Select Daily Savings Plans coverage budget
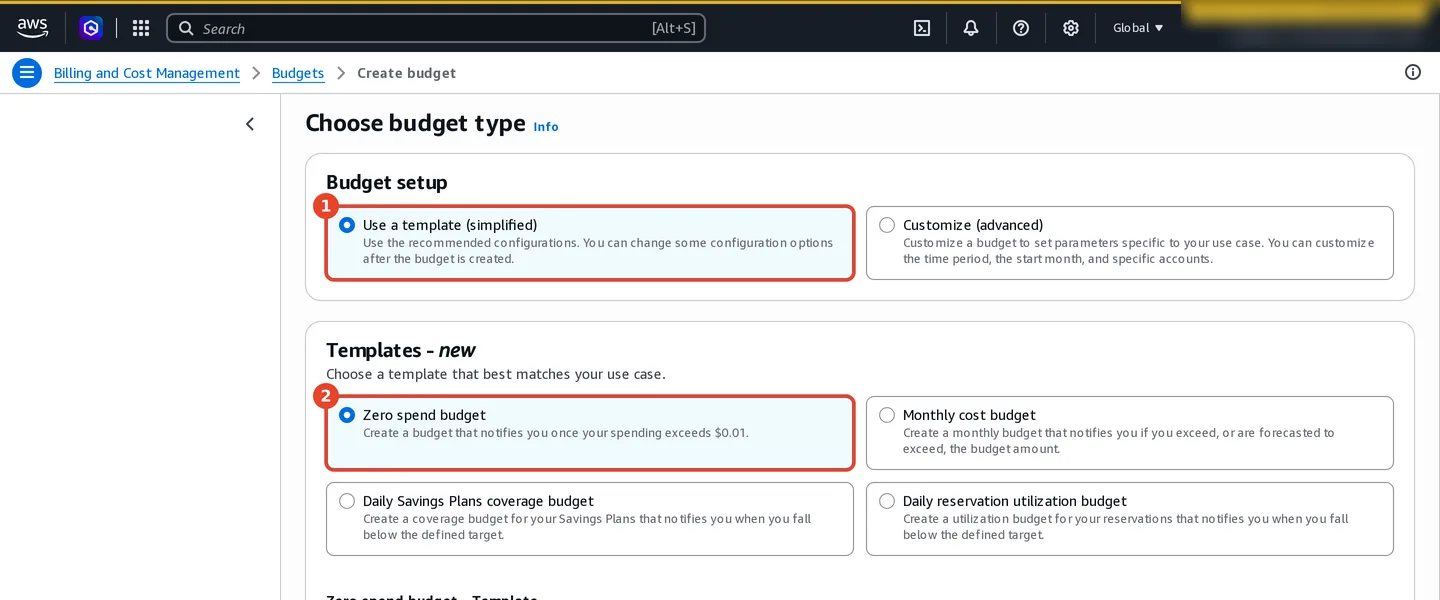 (x=590, y=519)
